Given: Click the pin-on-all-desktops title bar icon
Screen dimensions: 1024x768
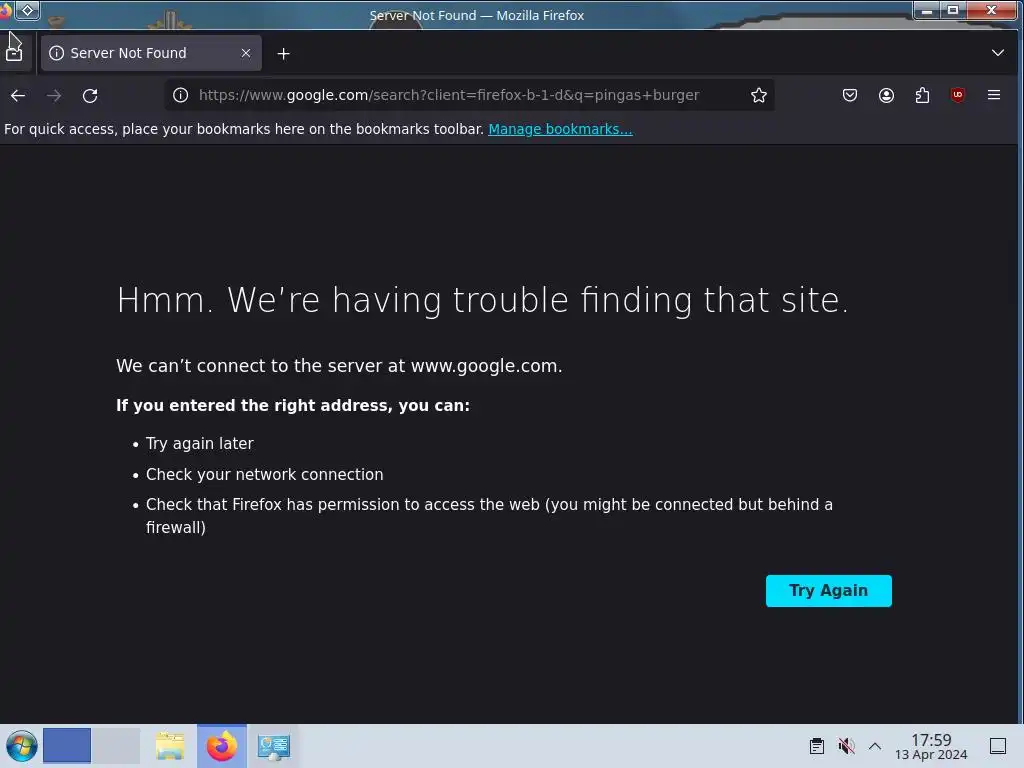Looking at the screenshot, I should click(x=27, y=10).
